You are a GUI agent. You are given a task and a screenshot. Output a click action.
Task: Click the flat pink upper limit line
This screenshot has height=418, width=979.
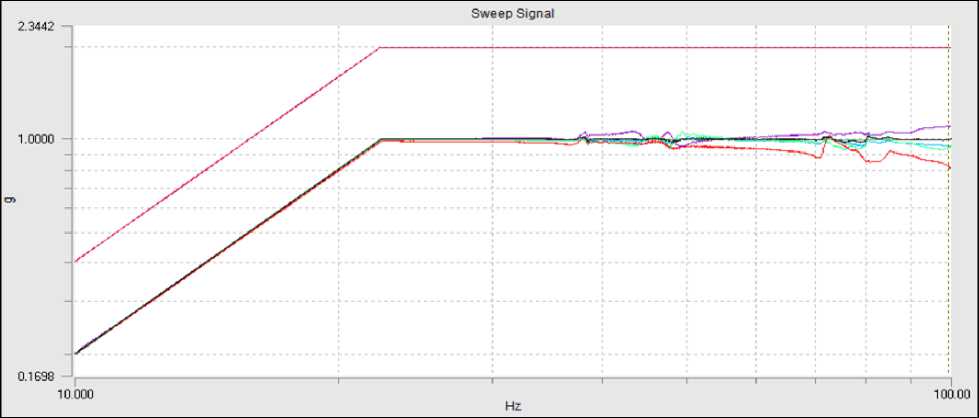[665, 47]
